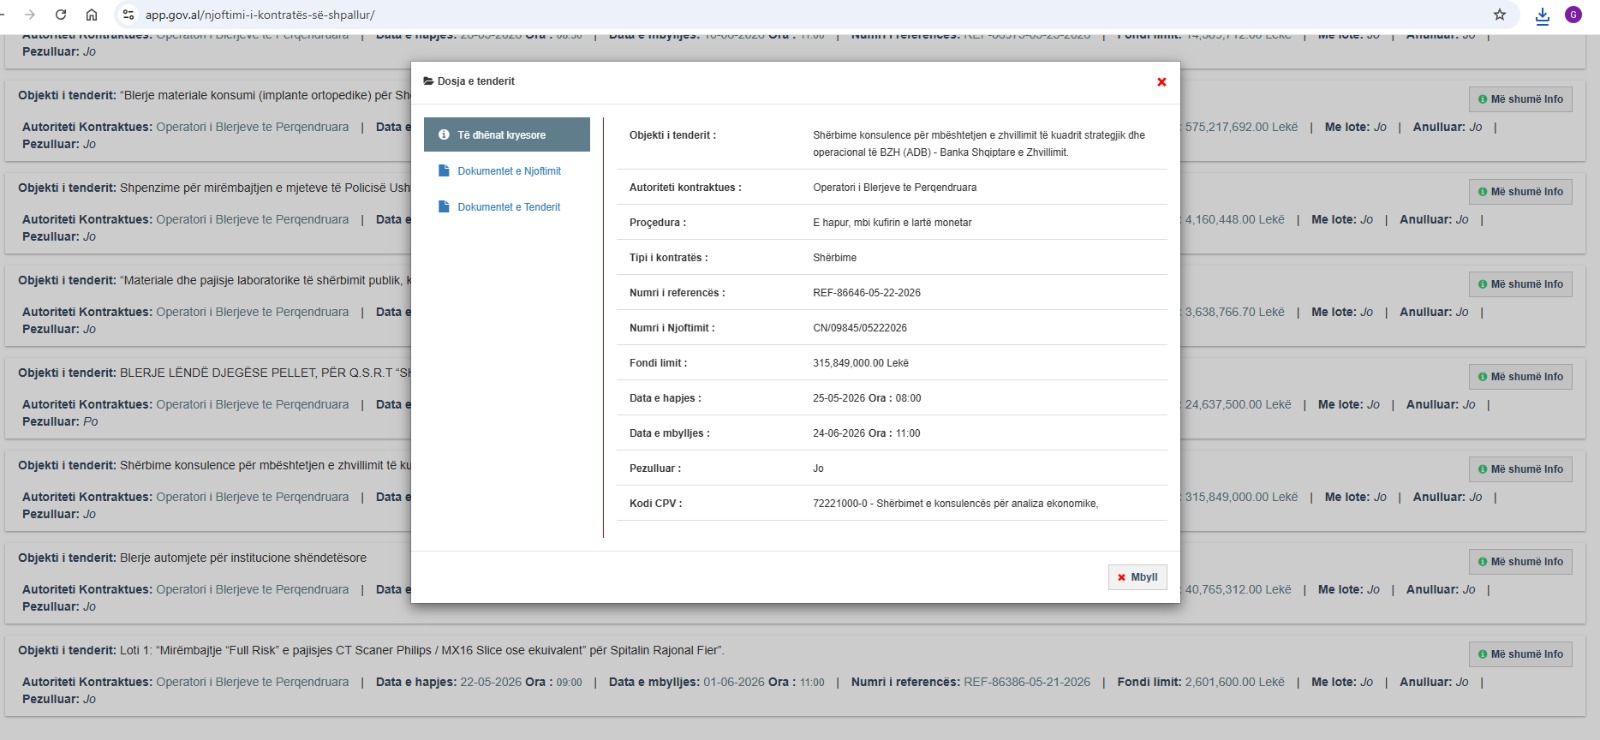Image resolution: width=1600 pixels, height=740 pixels.
Task: Select the Të dhënat kryesore tab
Action: (x=507, y=135)
